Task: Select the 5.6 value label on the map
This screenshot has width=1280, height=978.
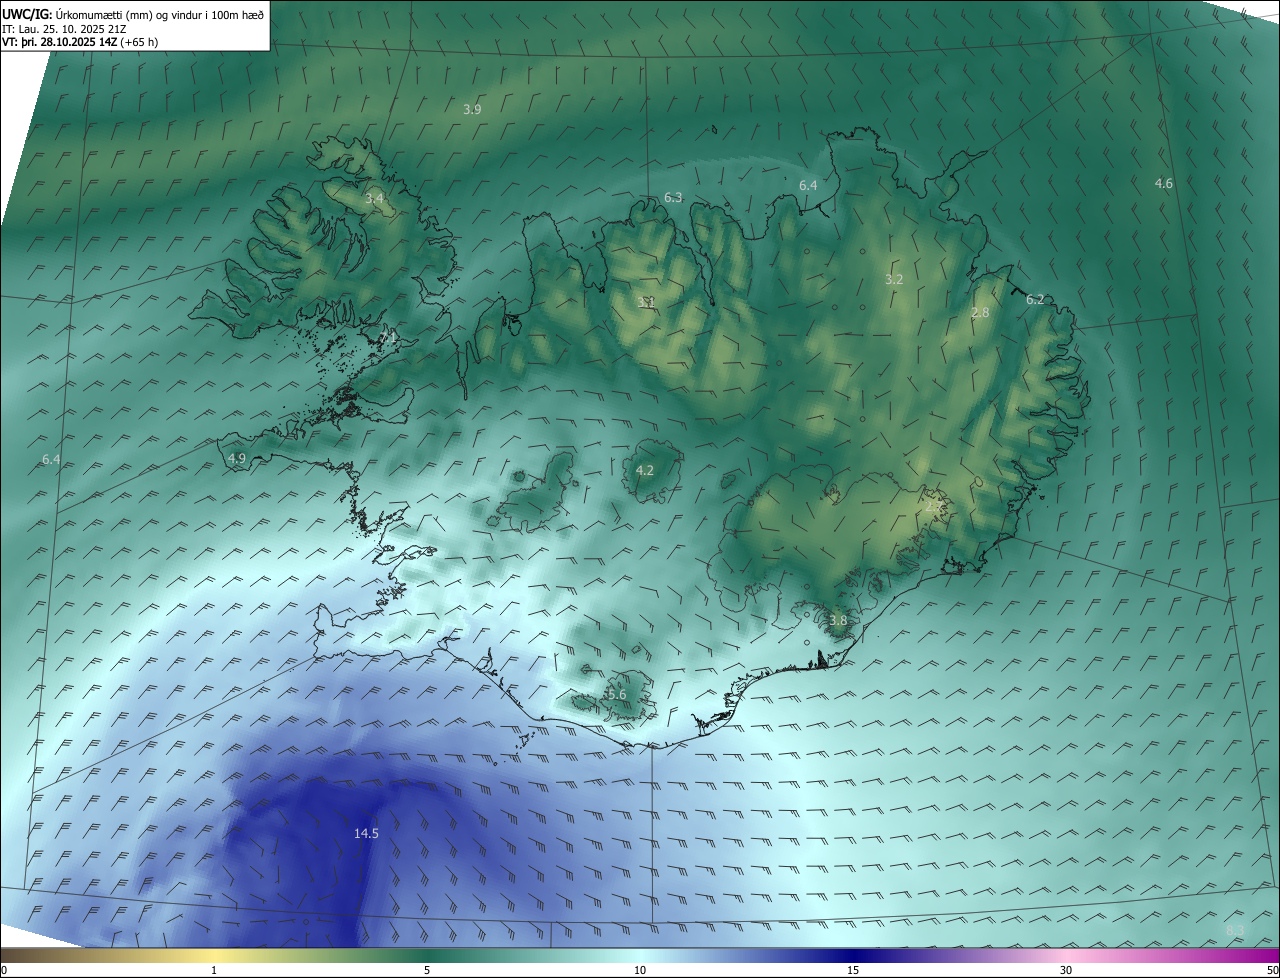Action: click(617, 694)
